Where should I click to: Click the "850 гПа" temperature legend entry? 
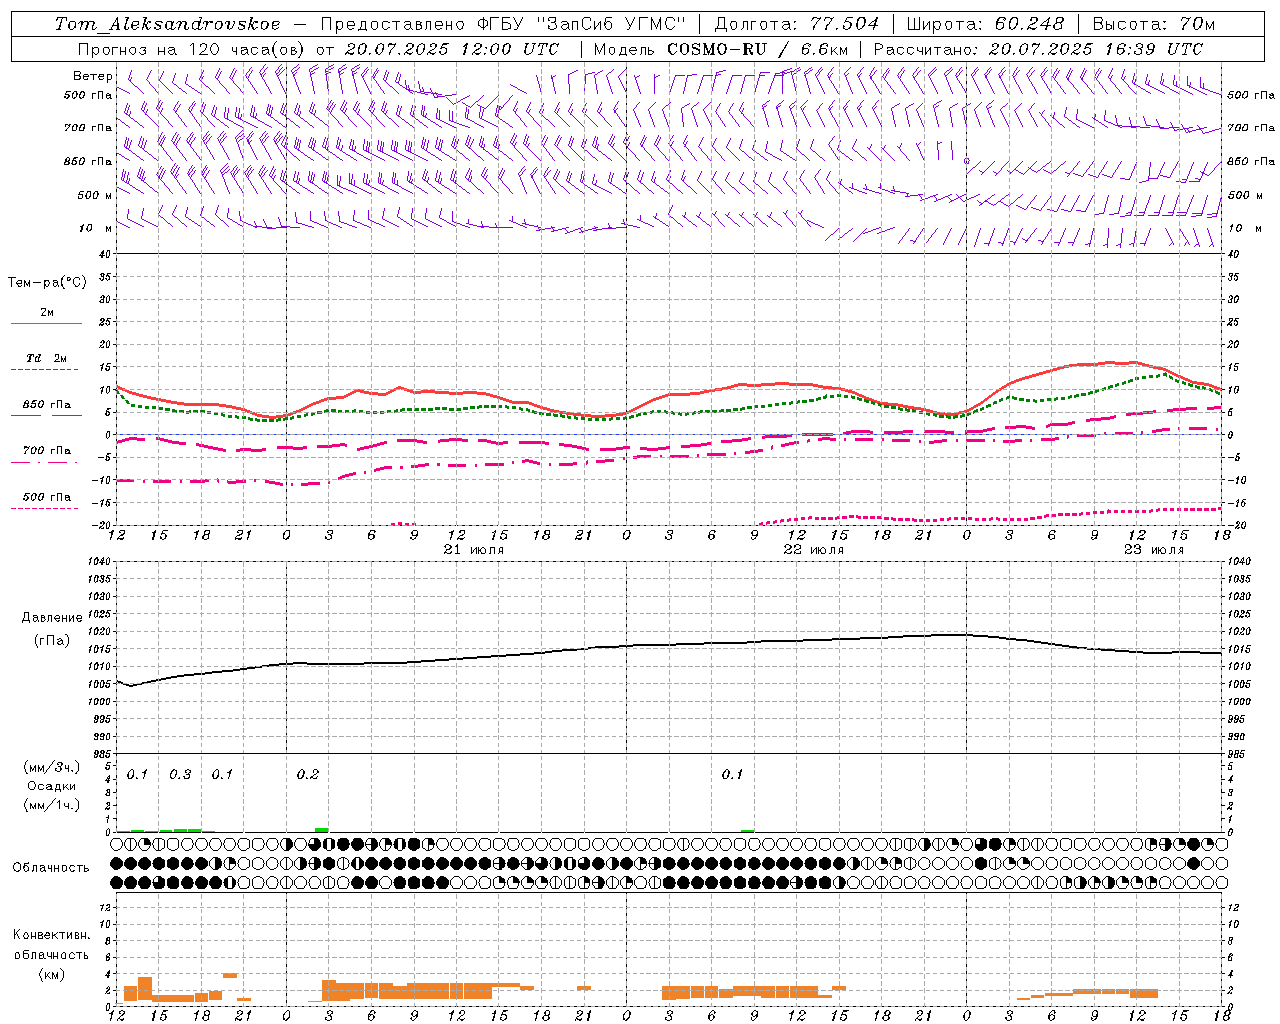[x=47, y=405]
